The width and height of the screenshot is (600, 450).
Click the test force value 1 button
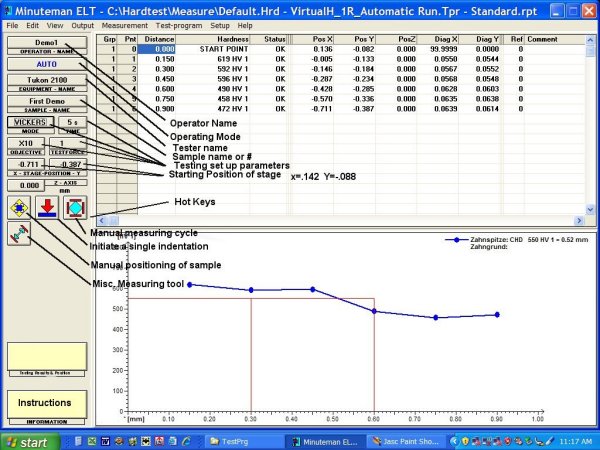[68, 143]
